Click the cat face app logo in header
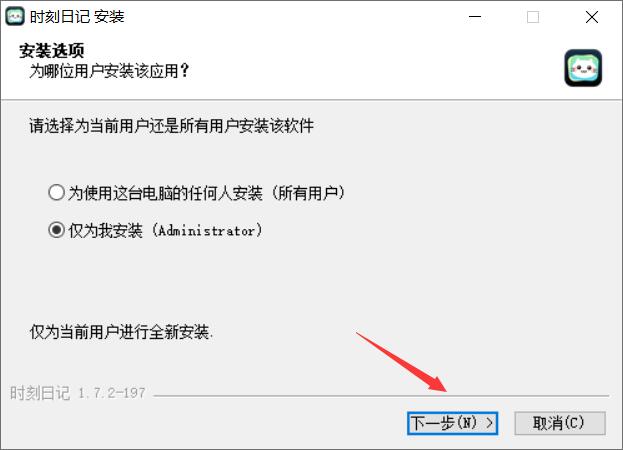The width and height of the screenshot is (623, 450). coord(583,68)
